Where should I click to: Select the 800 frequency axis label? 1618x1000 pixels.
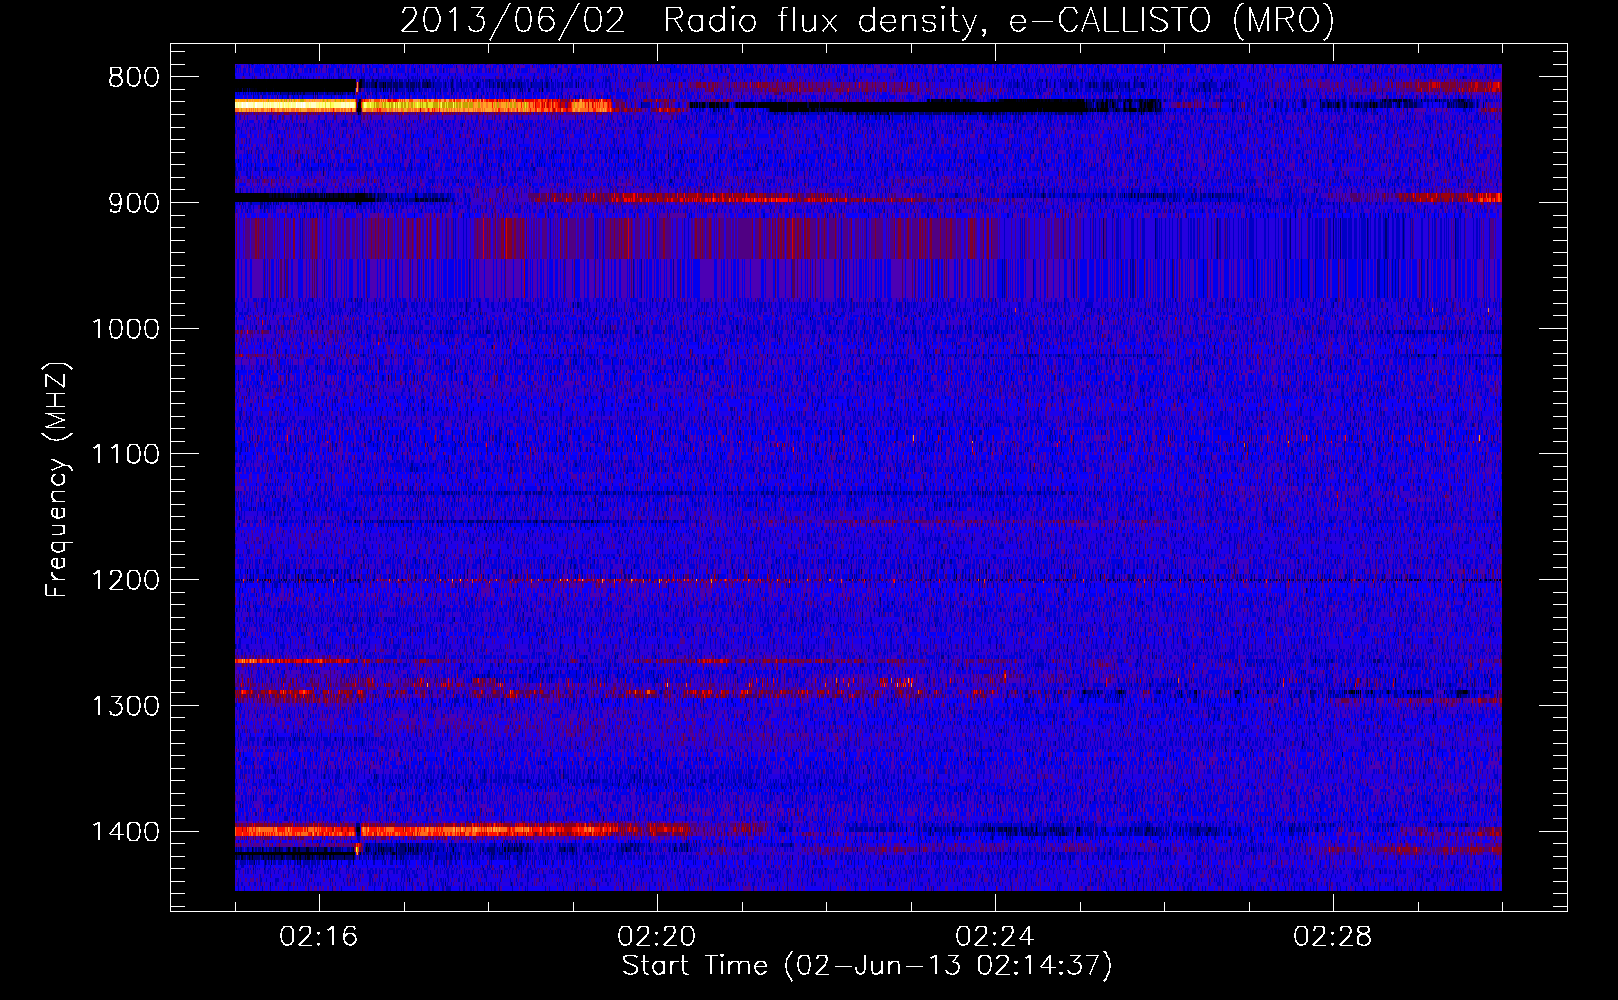133,78
